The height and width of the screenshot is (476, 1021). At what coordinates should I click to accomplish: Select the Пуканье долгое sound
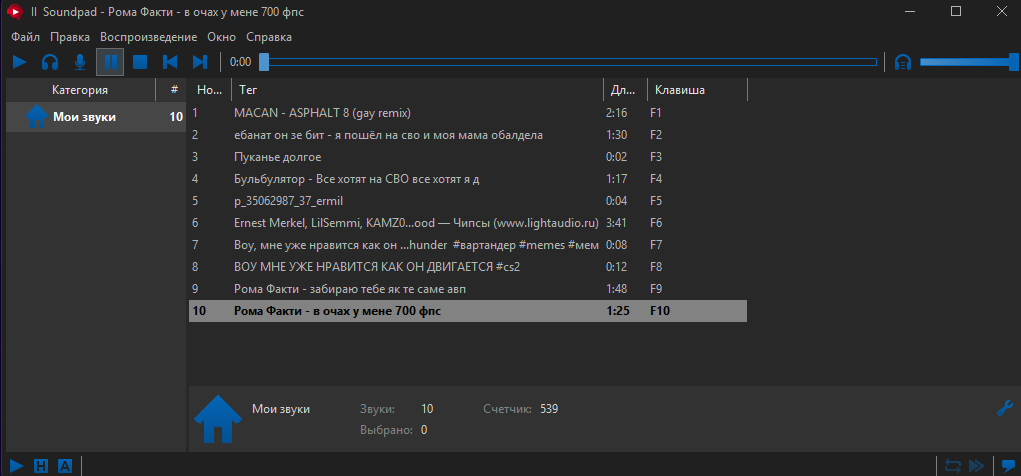[x=468, y=157]
